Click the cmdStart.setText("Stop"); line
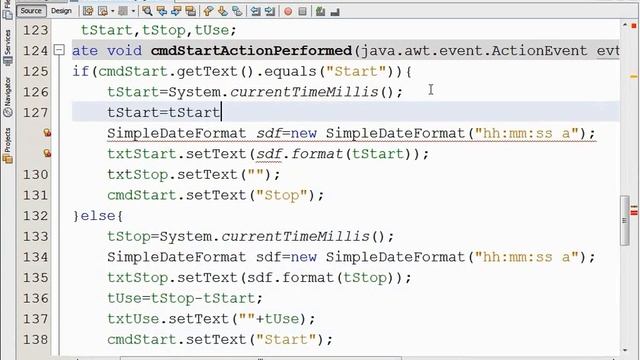640x360 pixels. (x=216, y=195)
